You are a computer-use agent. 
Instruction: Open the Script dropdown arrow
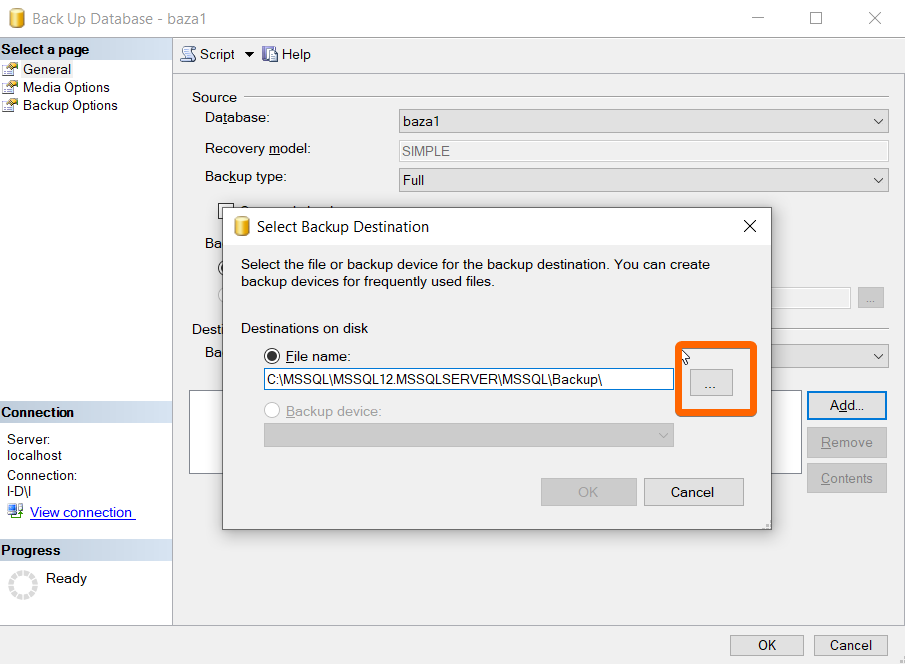click(249, 54)
